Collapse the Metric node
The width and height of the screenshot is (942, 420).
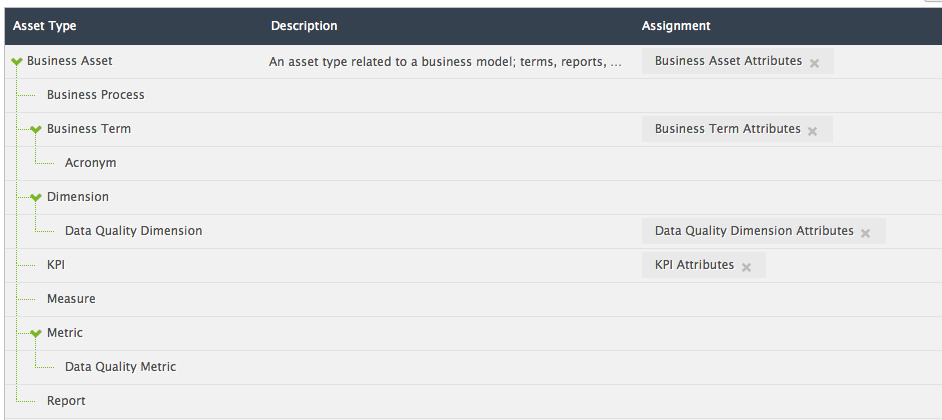(x=36, y=333)
